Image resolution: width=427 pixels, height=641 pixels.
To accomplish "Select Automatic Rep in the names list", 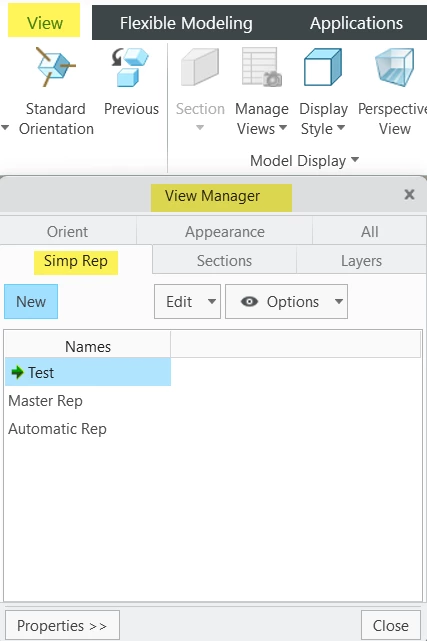I will (57, 429).
